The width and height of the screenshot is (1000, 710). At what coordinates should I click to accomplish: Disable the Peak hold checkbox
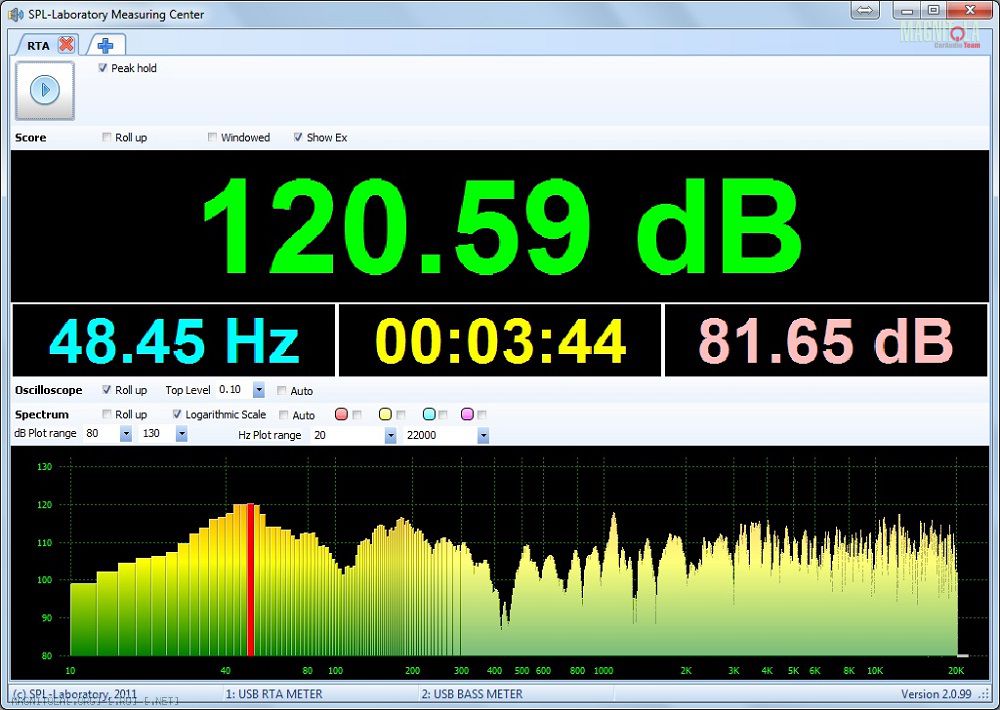coord(103,68)
